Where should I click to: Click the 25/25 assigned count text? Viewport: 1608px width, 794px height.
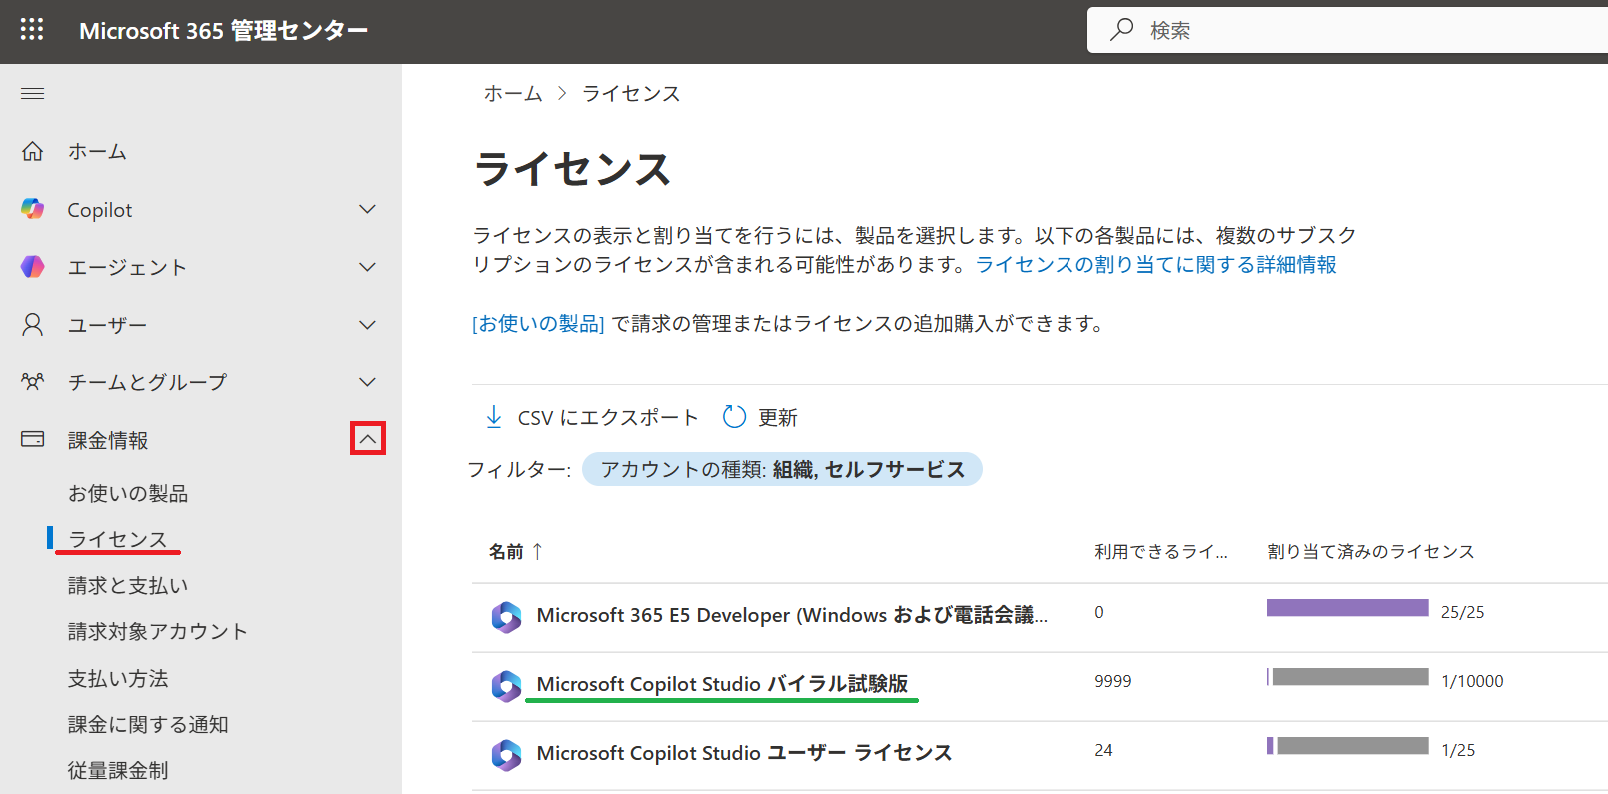click(x=1463, y=612)
